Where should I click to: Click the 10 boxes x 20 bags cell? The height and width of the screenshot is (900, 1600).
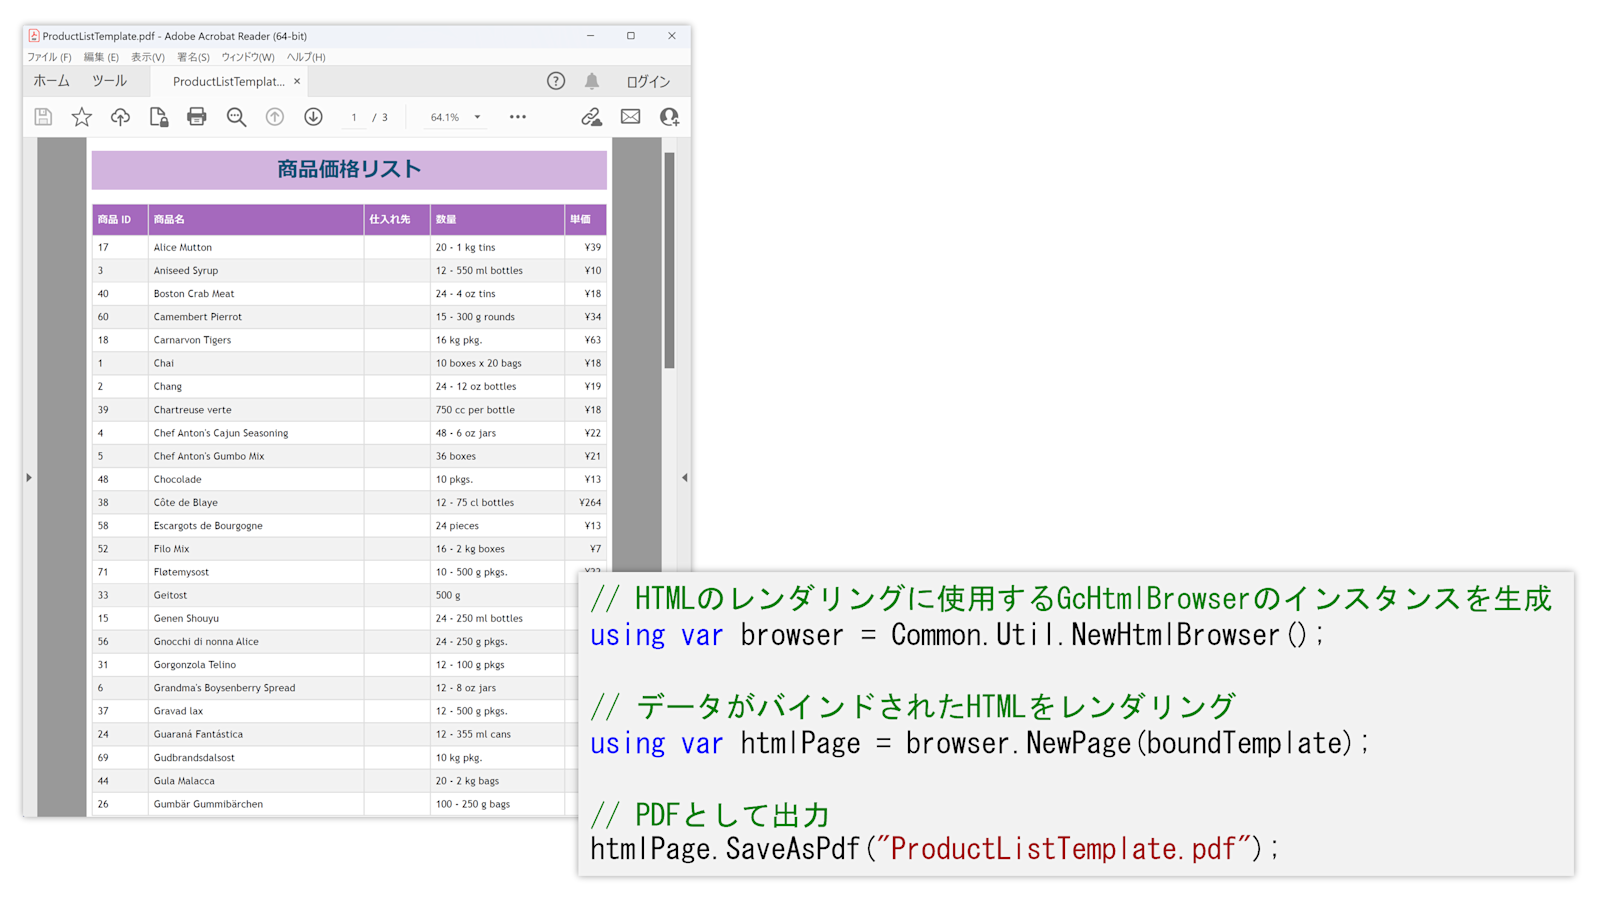click(497, 363)
